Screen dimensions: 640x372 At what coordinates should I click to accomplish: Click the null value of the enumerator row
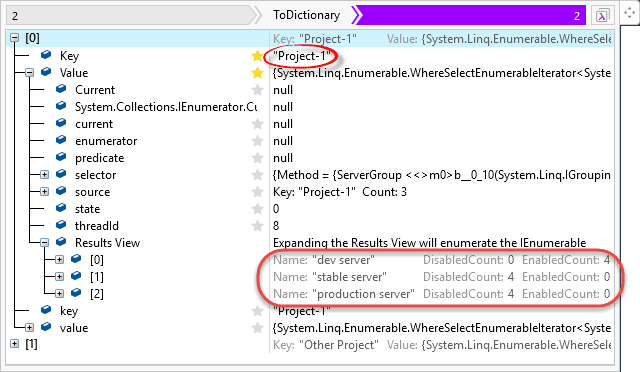[x=283, y=141]
